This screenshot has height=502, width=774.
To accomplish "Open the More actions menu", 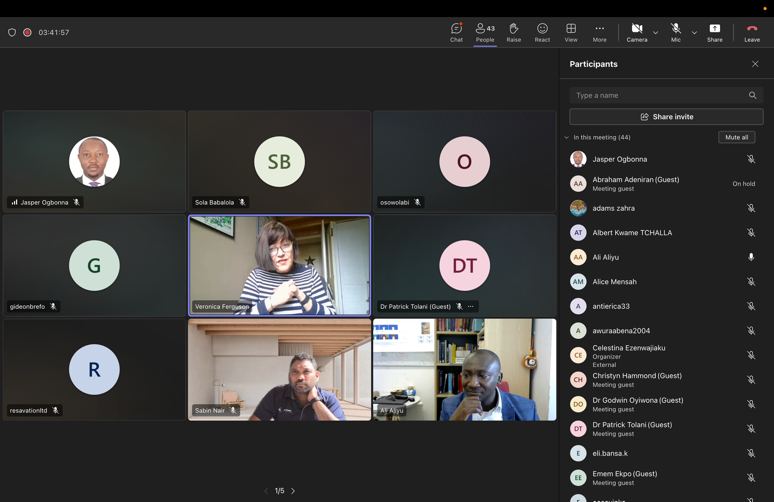I will 599,33.
